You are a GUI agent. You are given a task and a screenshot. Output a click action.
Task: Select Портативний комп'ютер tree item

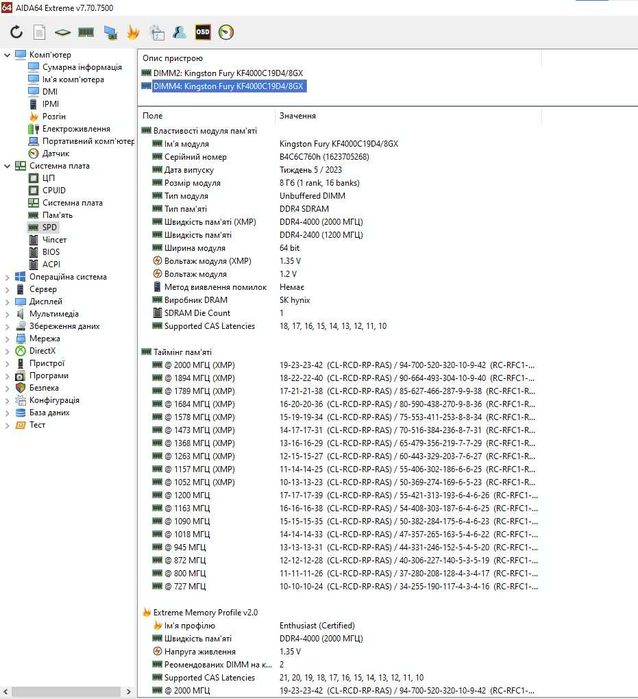[88, 141]
